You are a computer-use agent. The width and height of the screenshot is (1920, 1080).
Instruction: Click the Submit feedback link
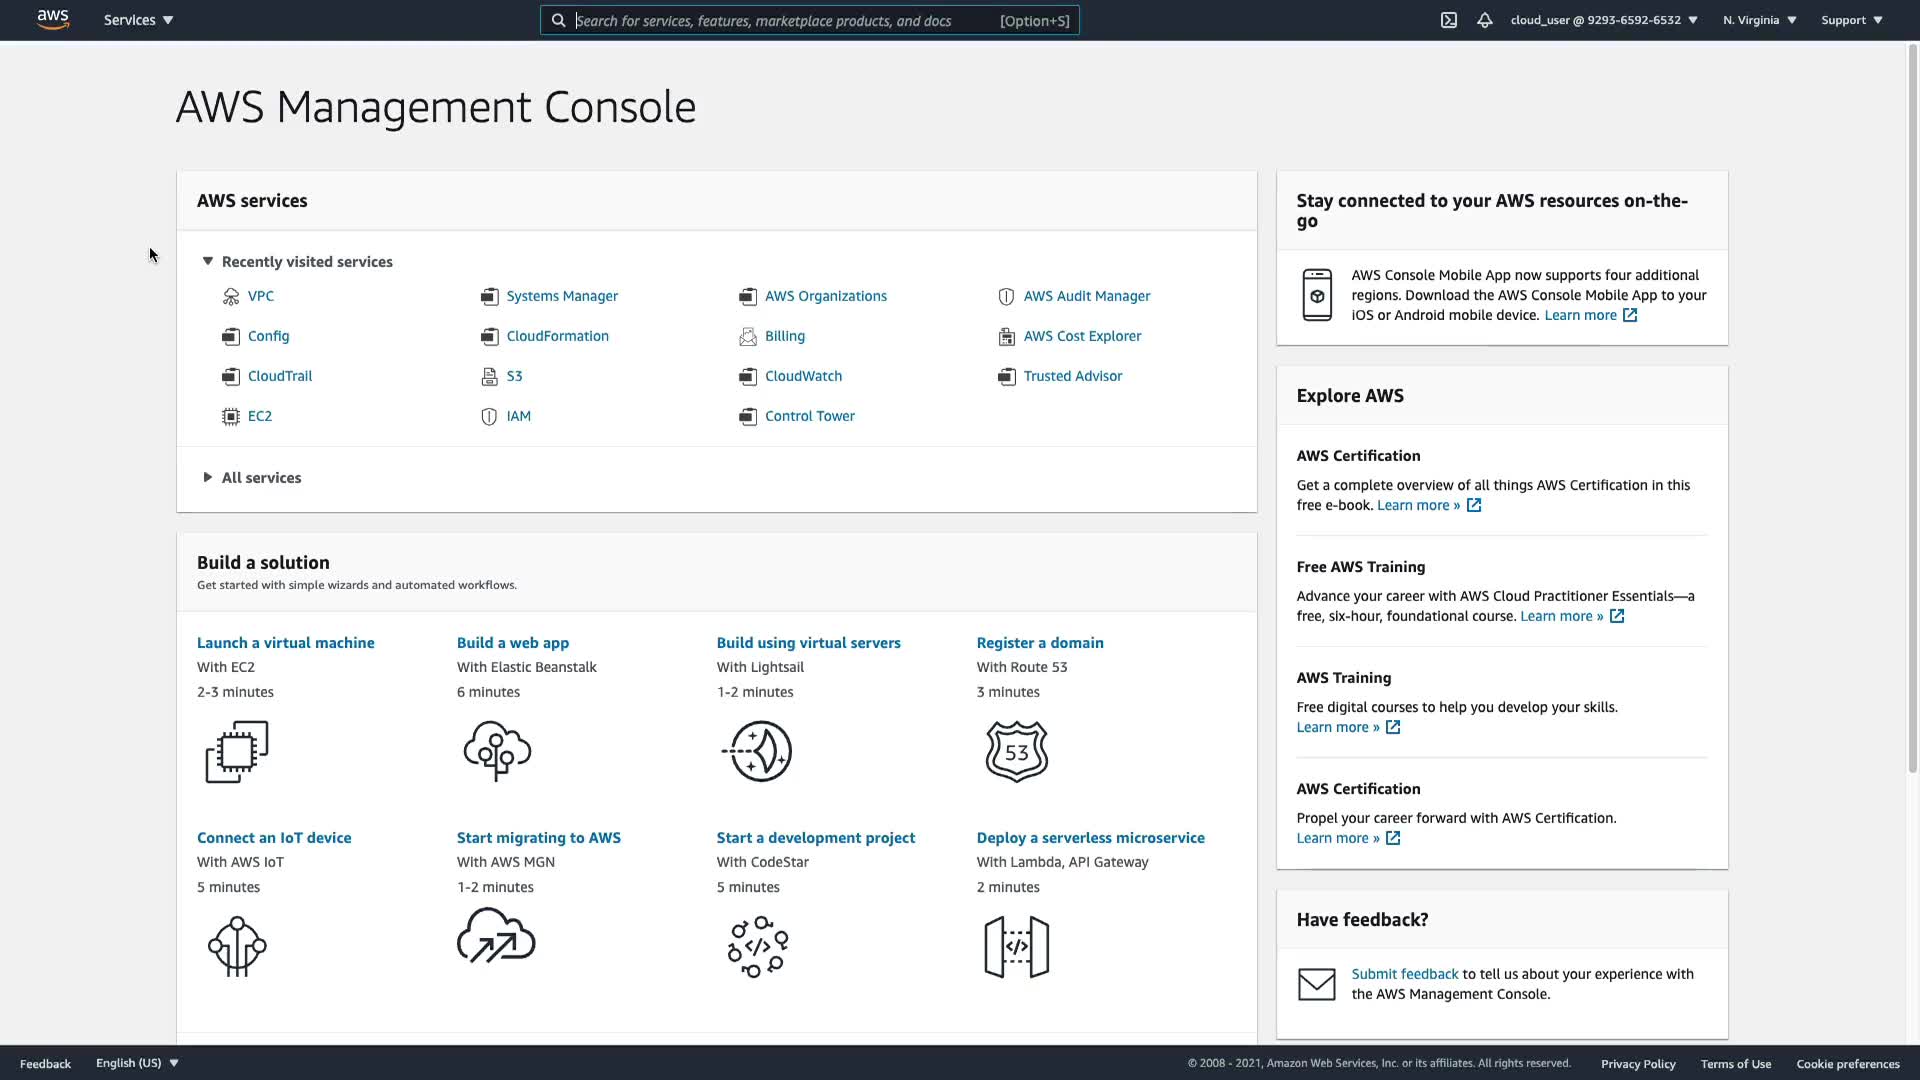click(1404, 974)
